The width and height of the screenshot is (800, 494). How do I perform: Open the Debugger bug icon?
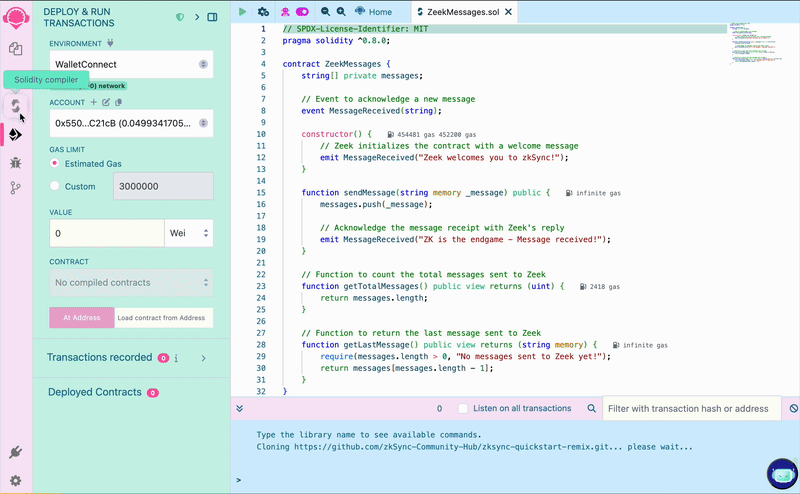(x=16, y=163)
